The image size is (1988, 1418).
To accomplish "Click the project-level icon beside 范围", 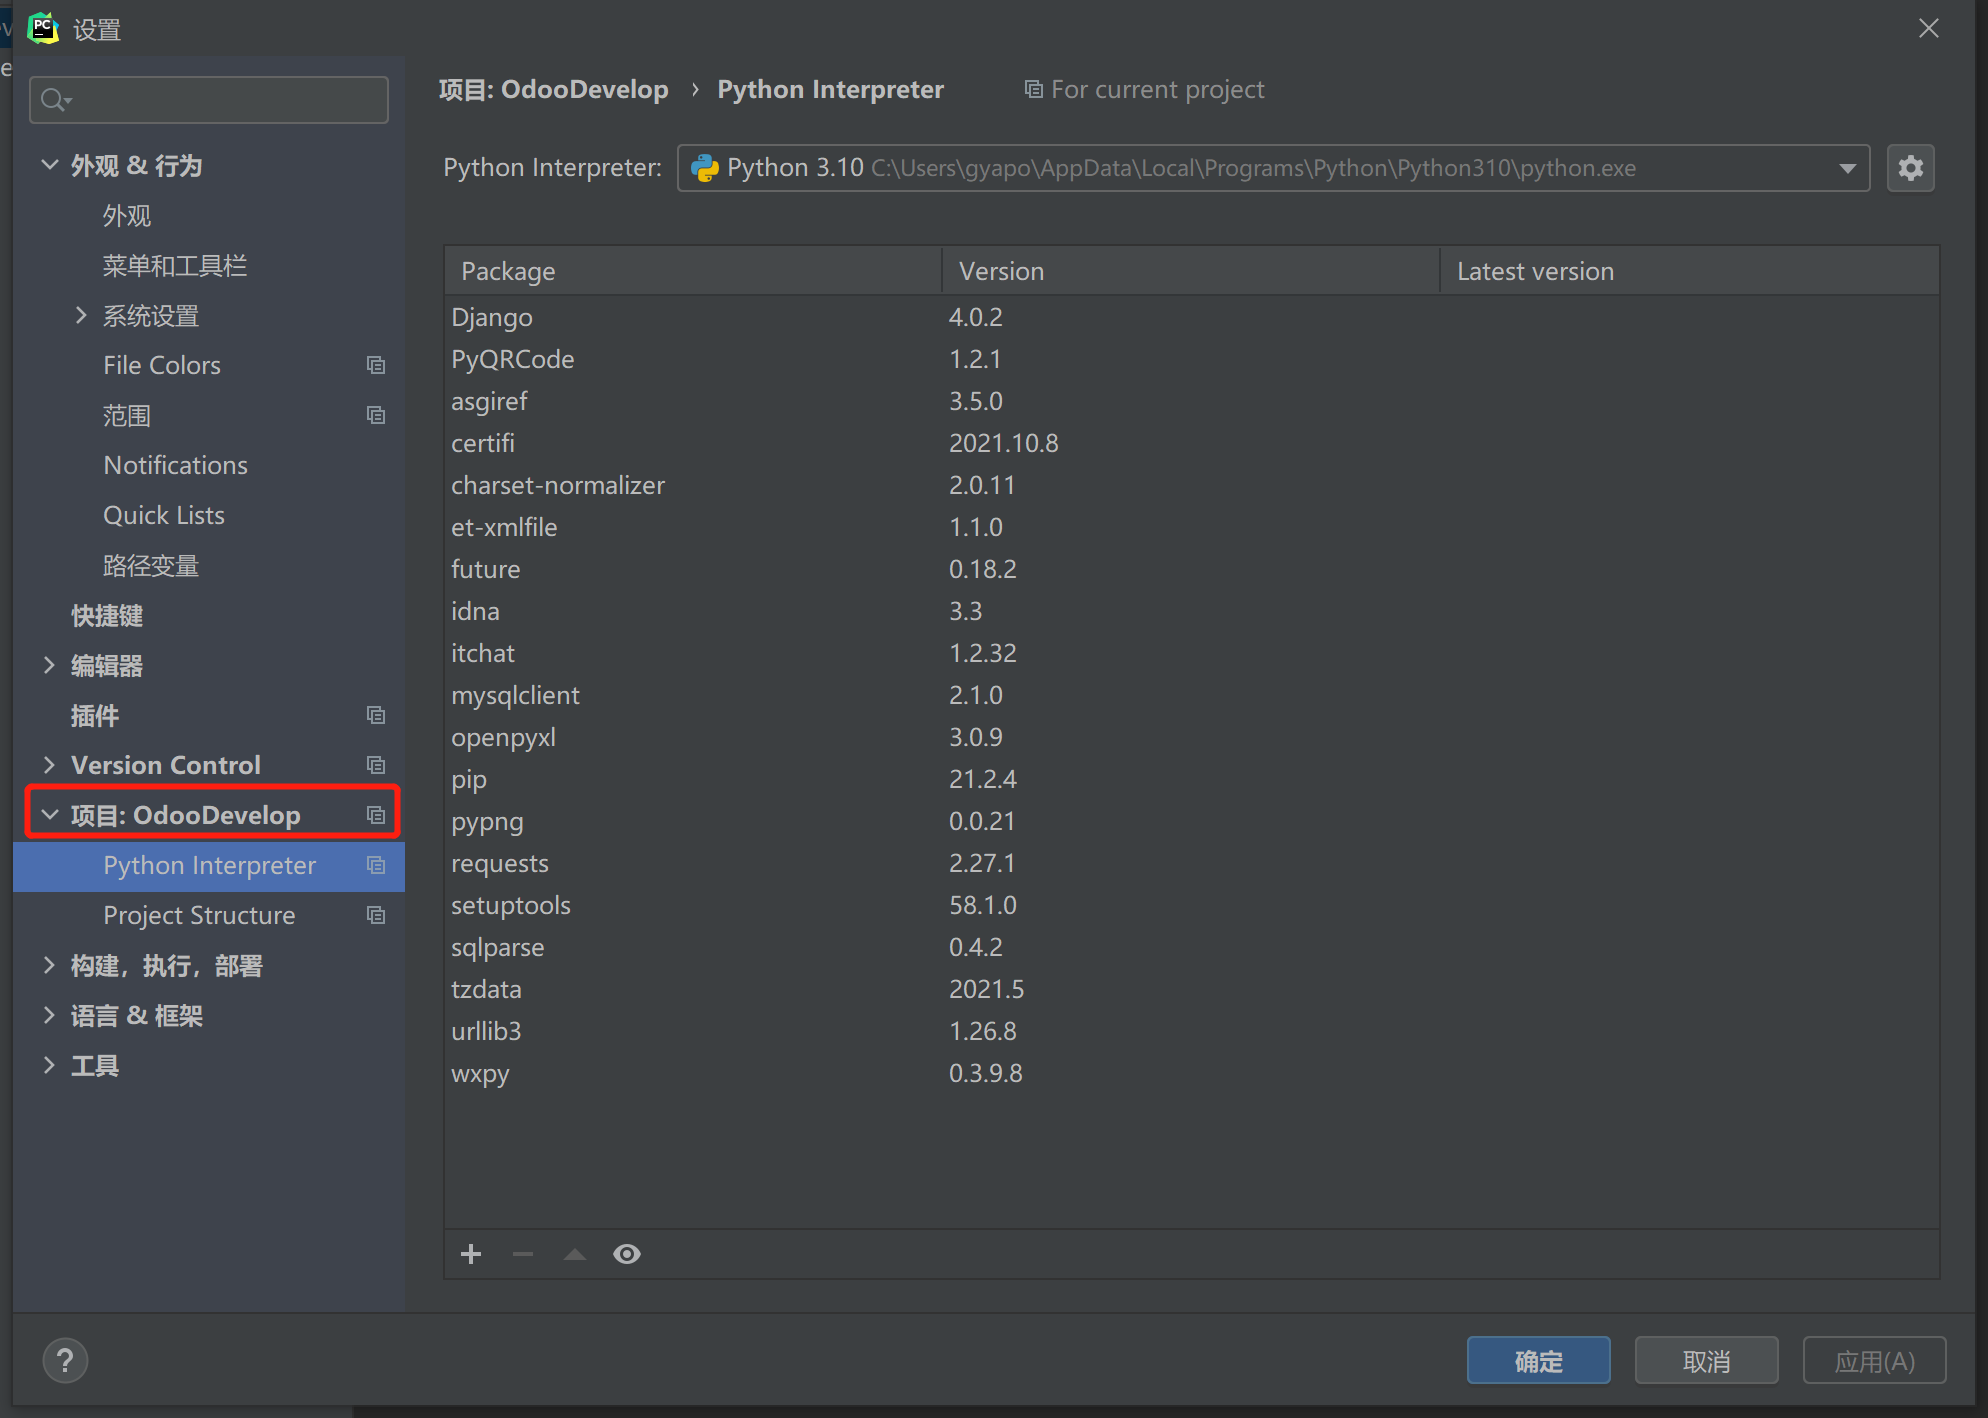I will [376, 415].
